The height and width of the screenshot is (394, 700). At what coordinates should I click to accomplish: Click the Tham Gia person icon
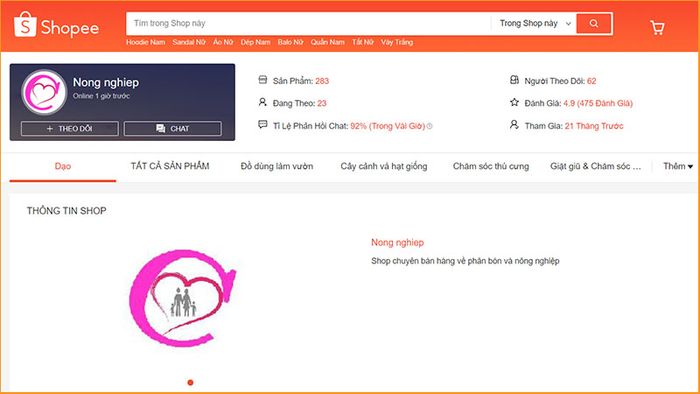pyautogui.click(x=514, y=124)
